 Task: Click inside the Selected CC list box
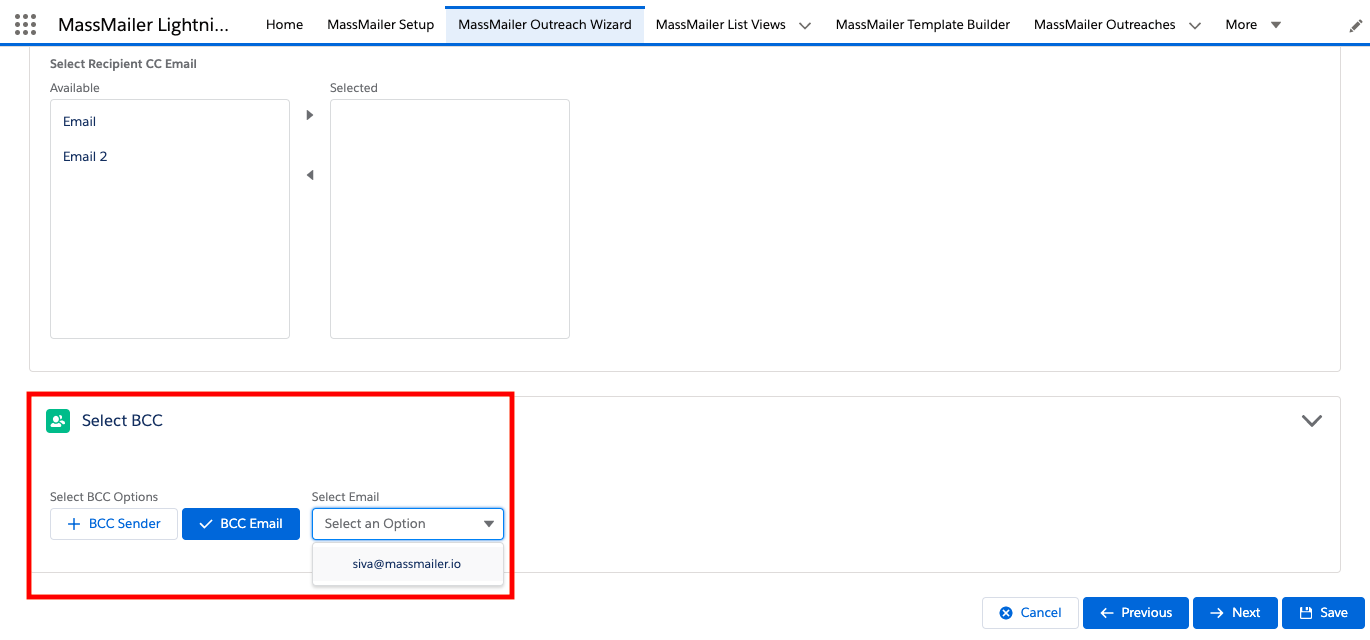[x=450, y=219]
